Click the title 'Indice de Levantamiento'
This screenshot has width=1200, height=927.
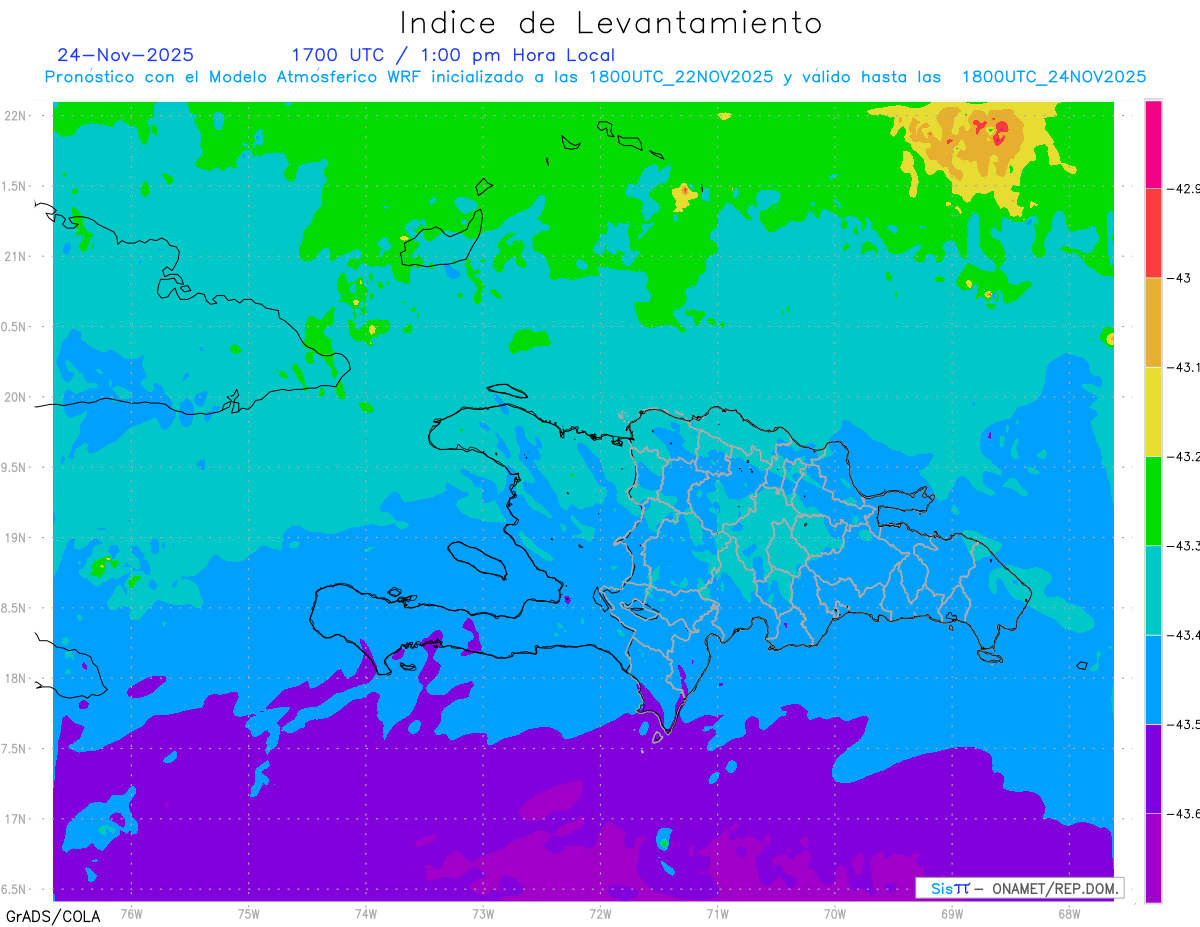pyautogui.click(x=610, y=22)
